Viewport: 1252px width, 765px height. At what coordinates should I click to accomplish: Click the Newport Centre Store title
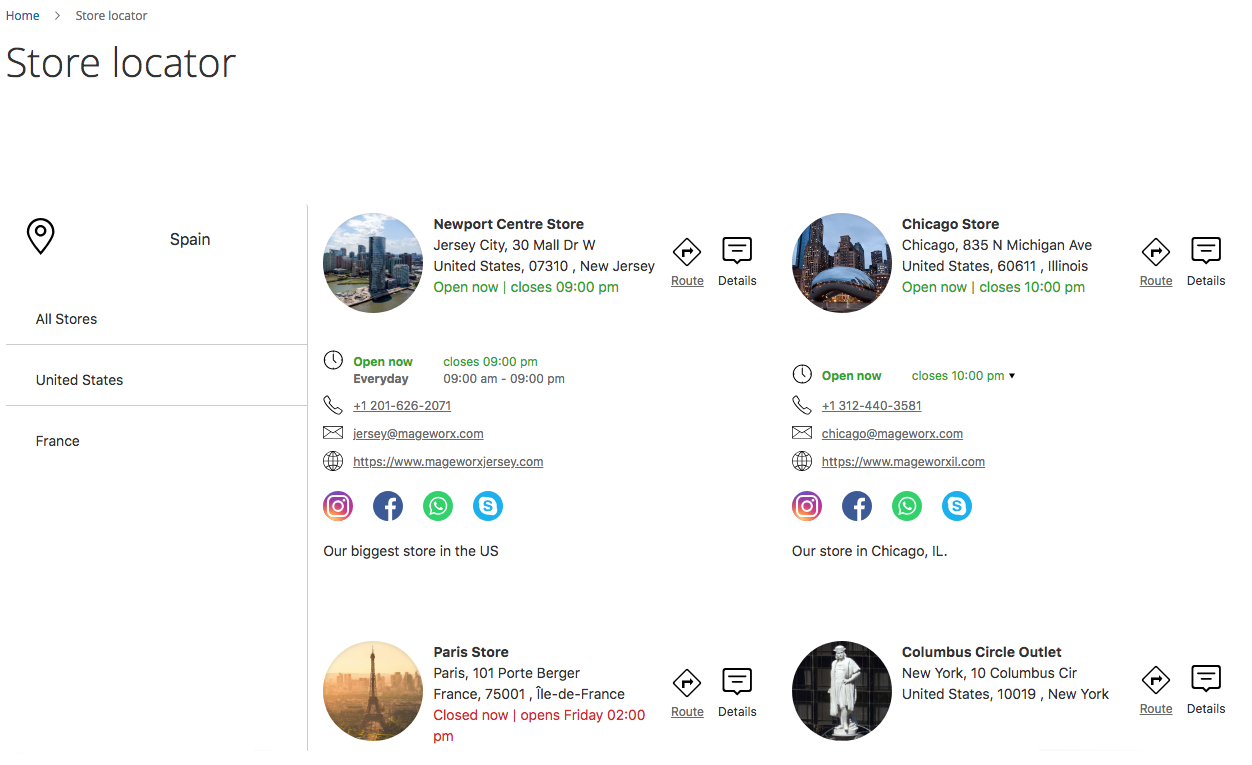click(x=508, y=224)
